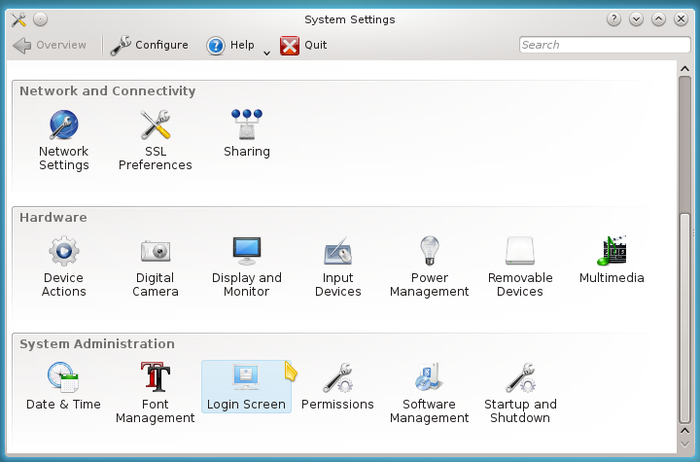Click the Help toolbar button

230,45
